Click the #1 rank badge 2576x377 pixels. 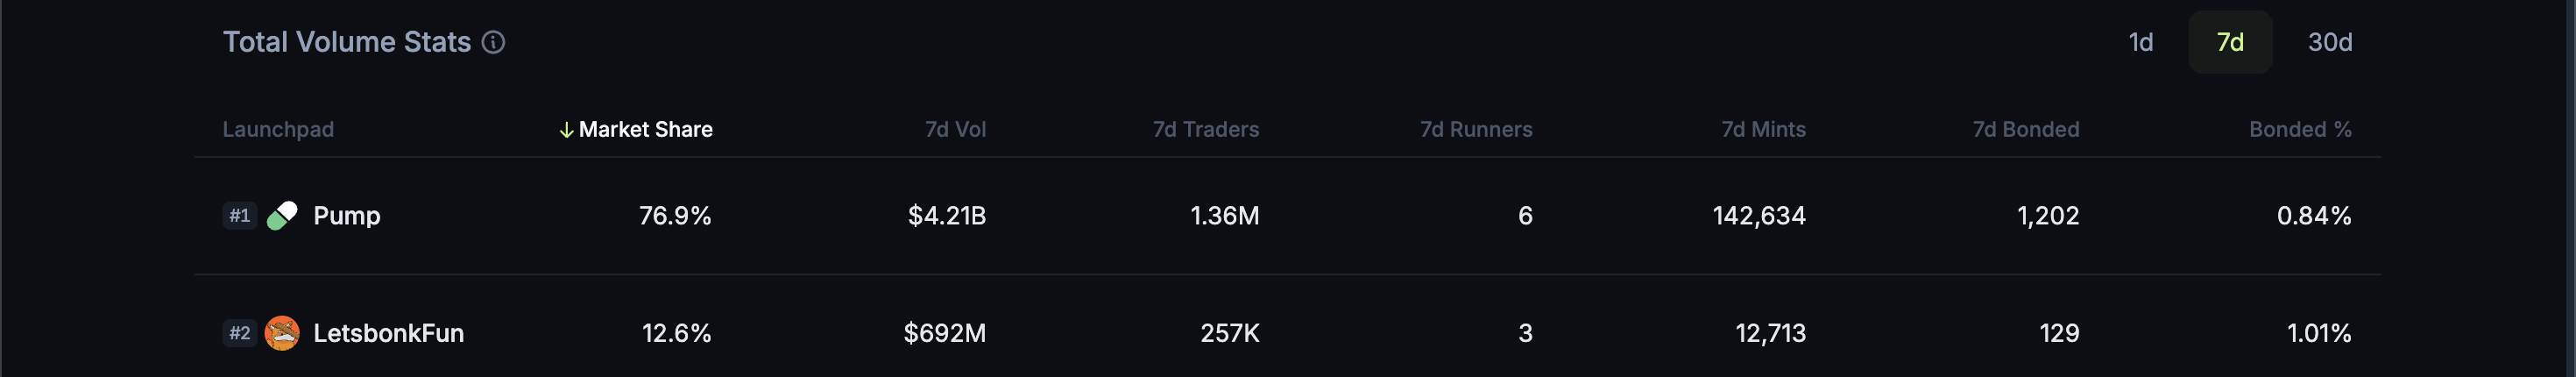(x=240, y=216)
